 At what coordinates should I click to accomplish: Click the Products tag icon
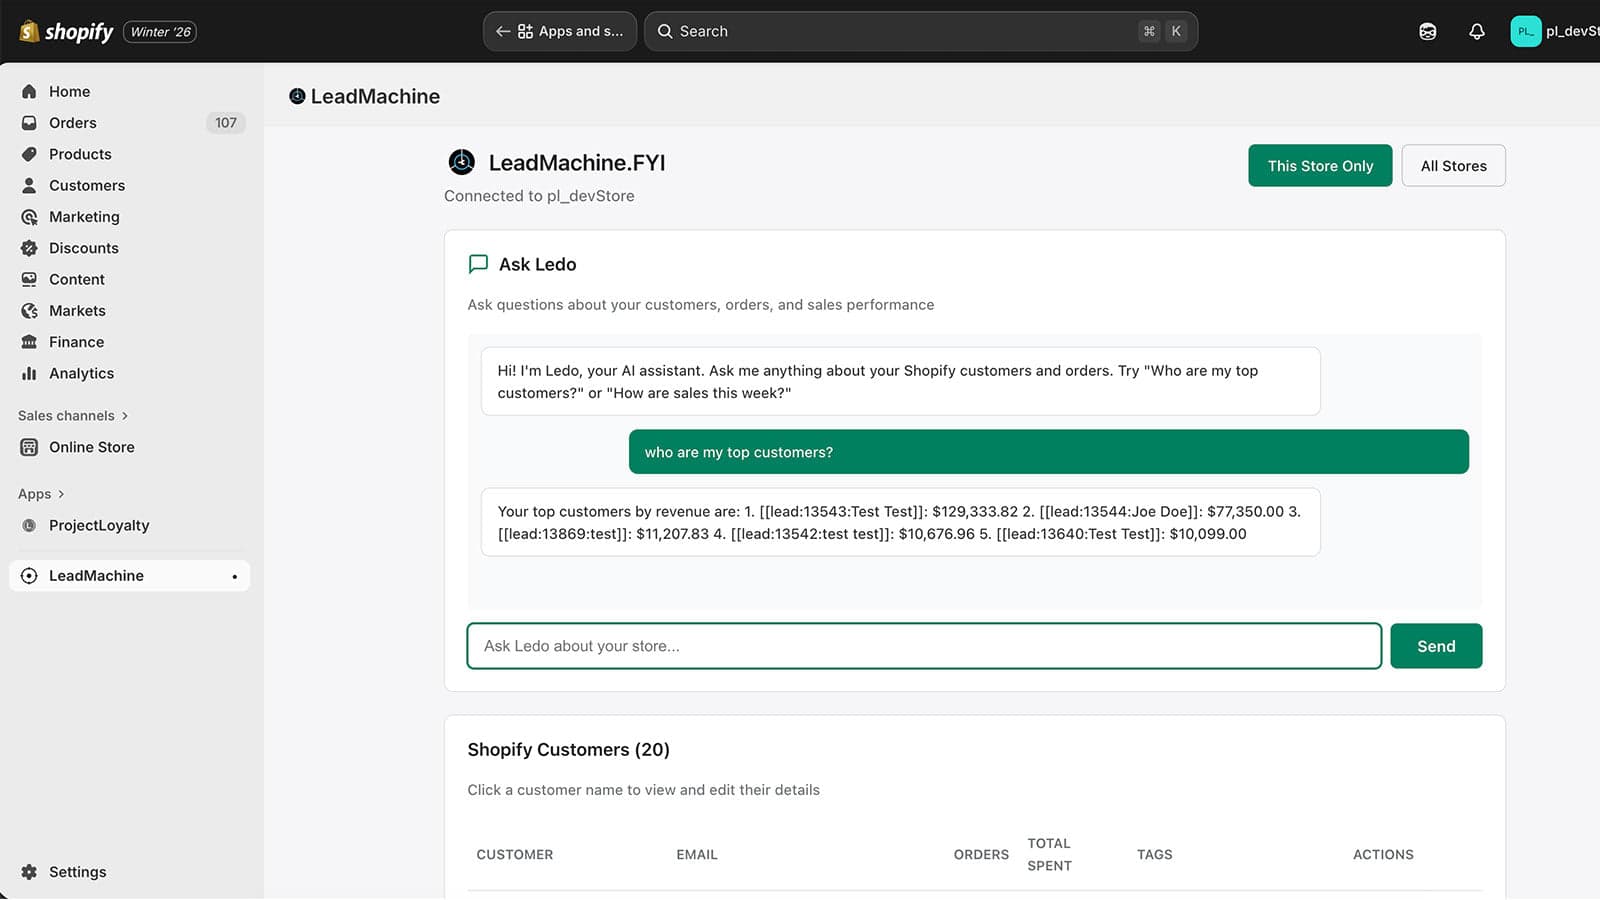click(x=29, y=154)
